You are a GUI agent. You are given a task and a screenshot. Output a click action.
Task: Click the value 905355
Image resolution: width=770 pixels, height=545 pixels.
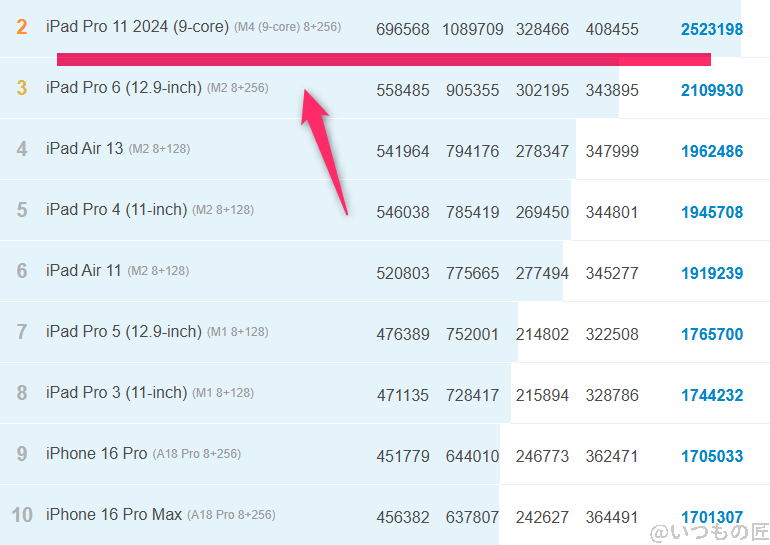[x=472, y=90]
